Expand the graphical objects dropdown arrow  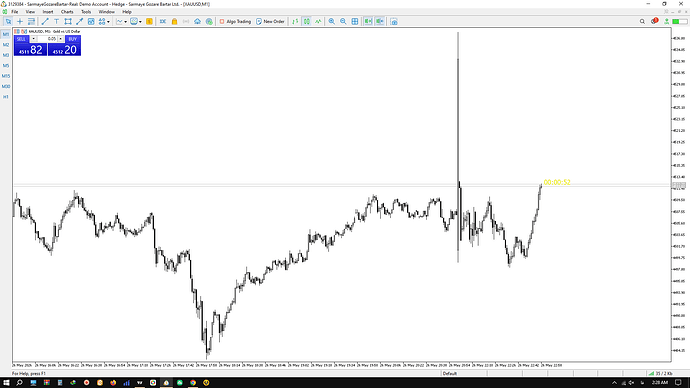click(x=108, y=22)
